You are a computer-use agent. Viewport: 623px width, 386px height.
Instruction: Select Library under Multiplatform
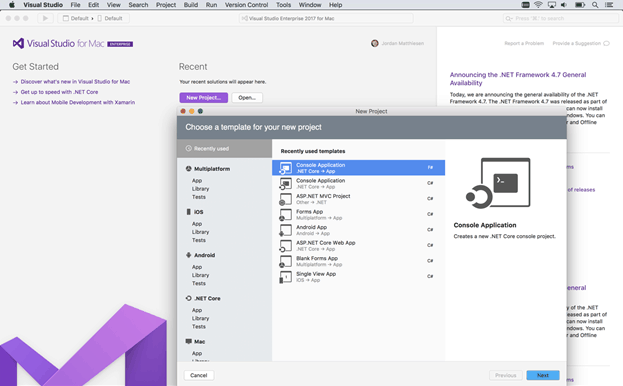(x=200, y=189)
